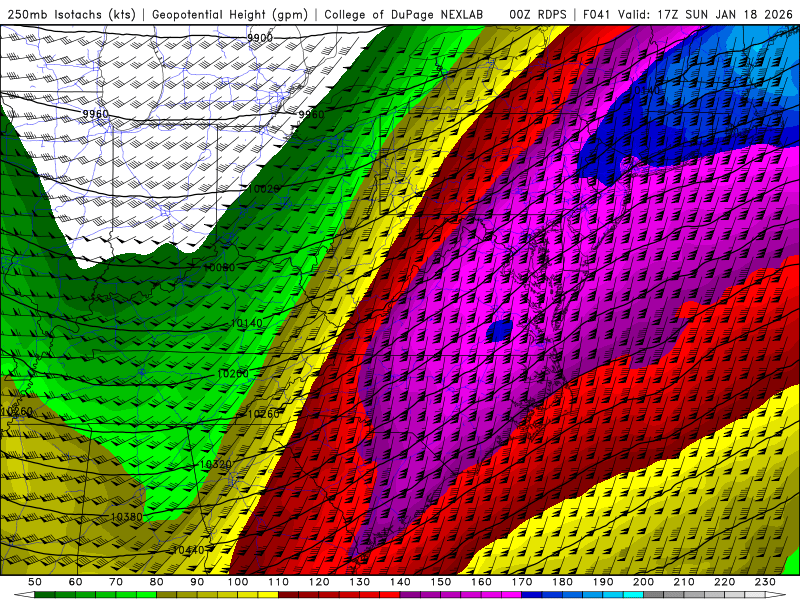Click the 190 knot legend label

tap(603, 582)
